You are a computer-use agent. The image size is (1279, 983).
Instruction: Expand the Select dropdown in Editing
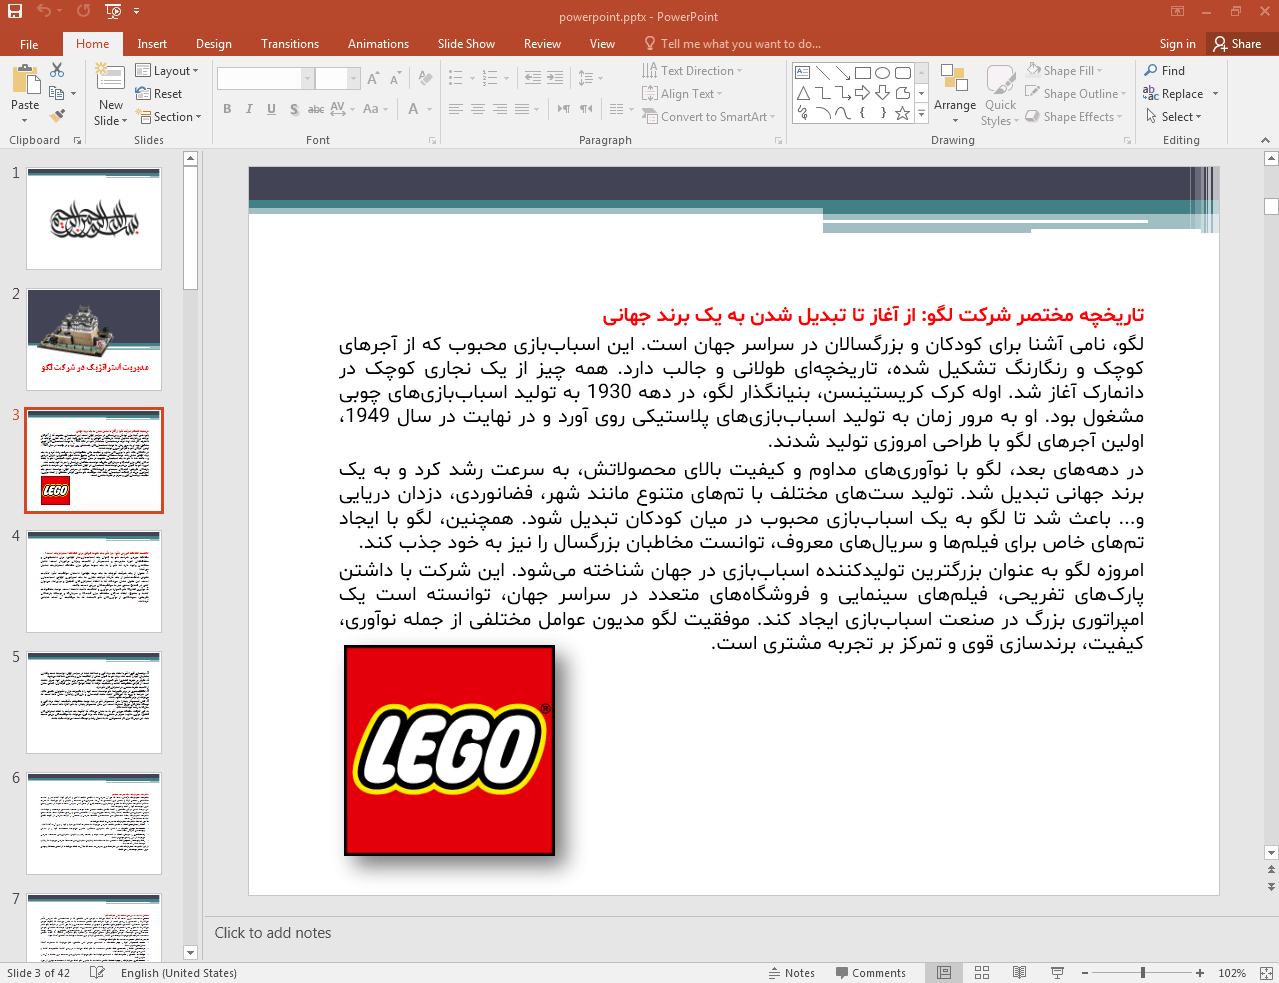(1174, 117)
